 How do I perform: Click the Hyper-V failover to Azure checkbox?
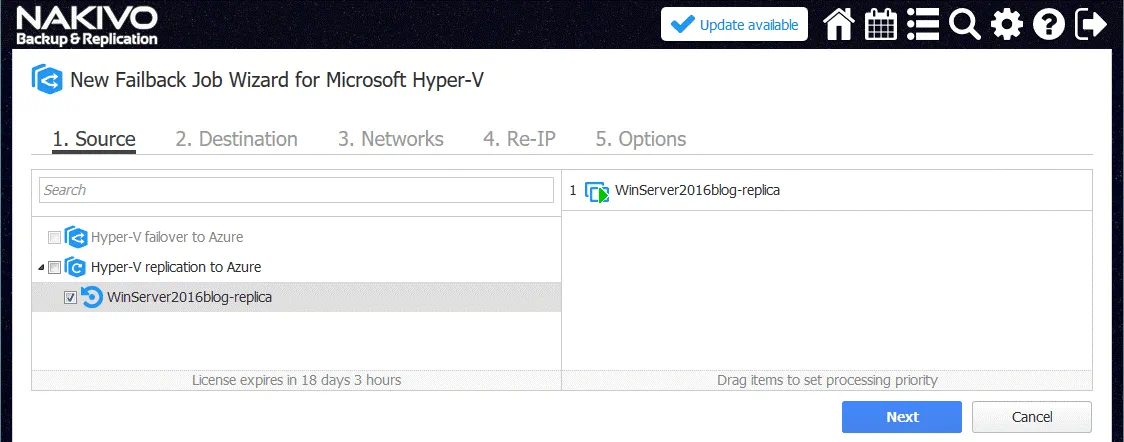coord(54,238)
